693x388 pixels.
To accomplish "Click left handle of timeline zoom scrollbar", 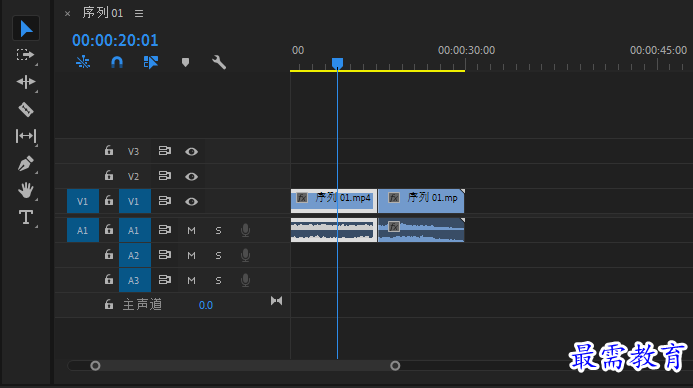I will click(95, 366).
